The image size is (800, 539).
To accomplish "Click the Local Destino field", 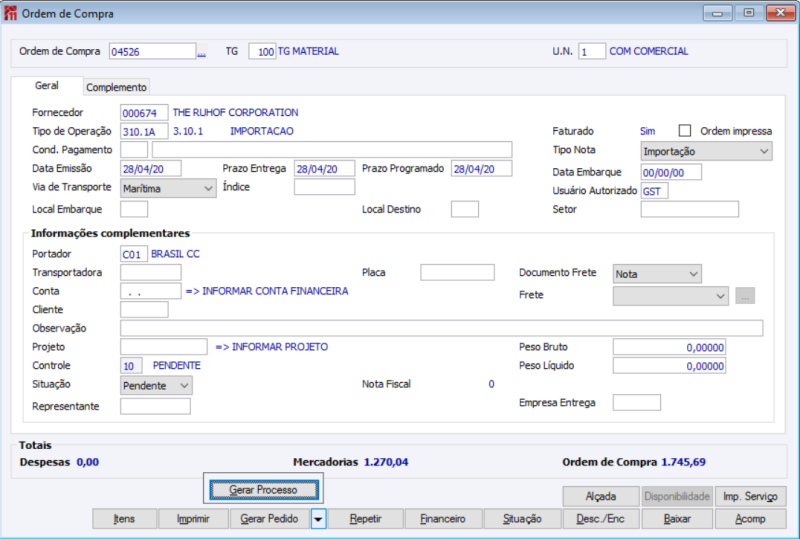I will click(x=465, y=209).
